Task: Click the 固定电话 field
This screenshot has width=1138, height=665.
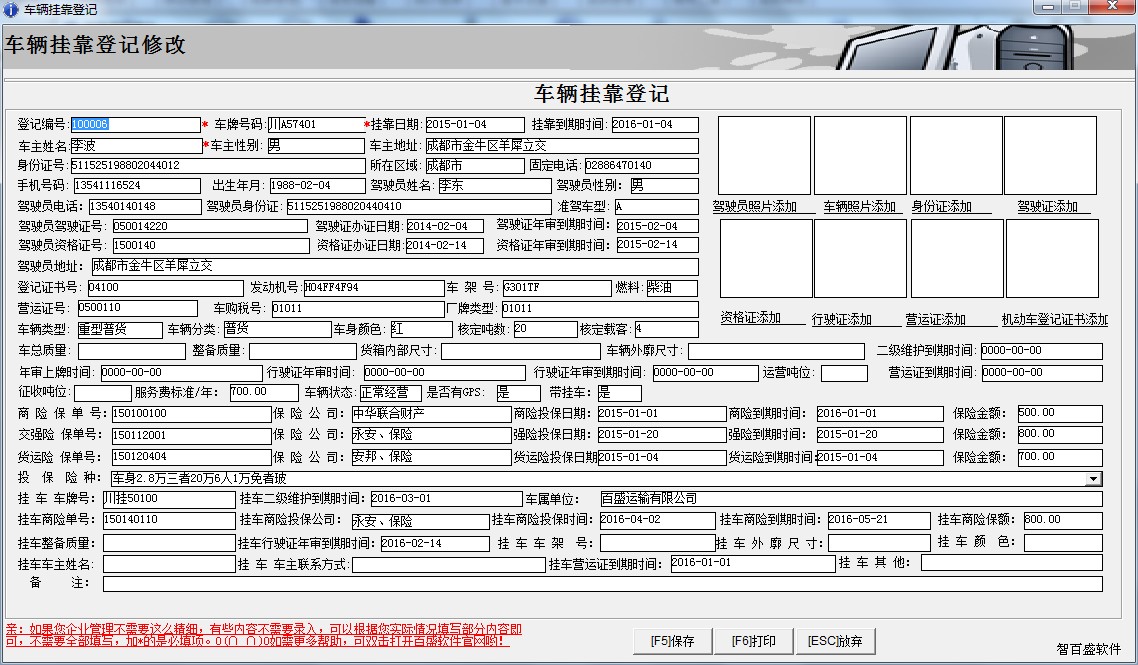Action: coord(642,166)
